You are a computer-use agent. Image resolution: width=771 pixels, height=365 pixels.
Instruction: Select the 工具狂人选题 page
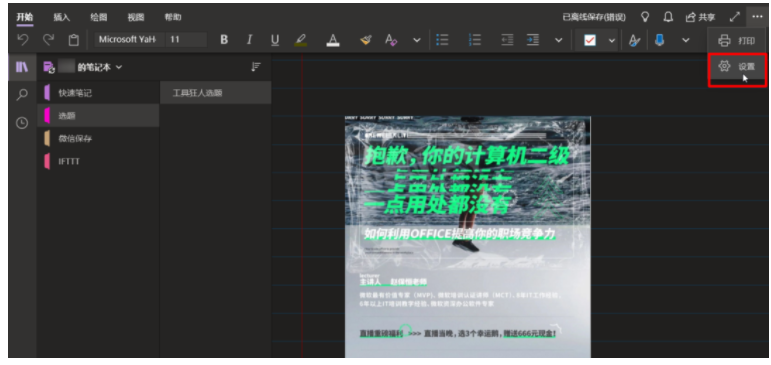[215, 93]
